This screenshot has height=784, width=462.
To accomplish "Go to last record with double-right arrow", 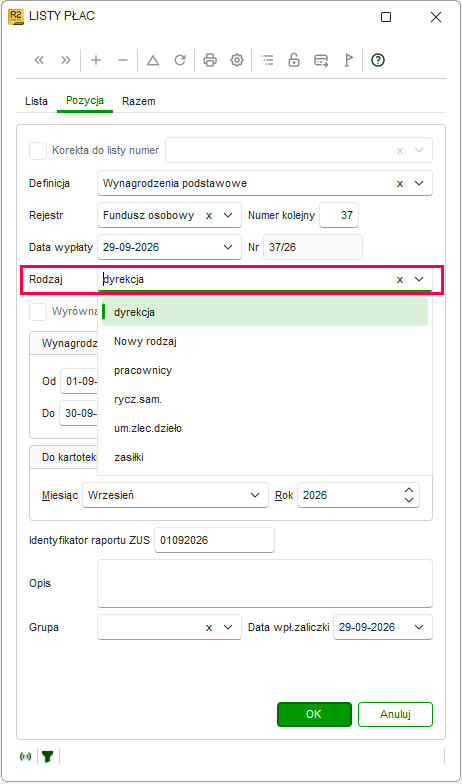I will point(66,60).
